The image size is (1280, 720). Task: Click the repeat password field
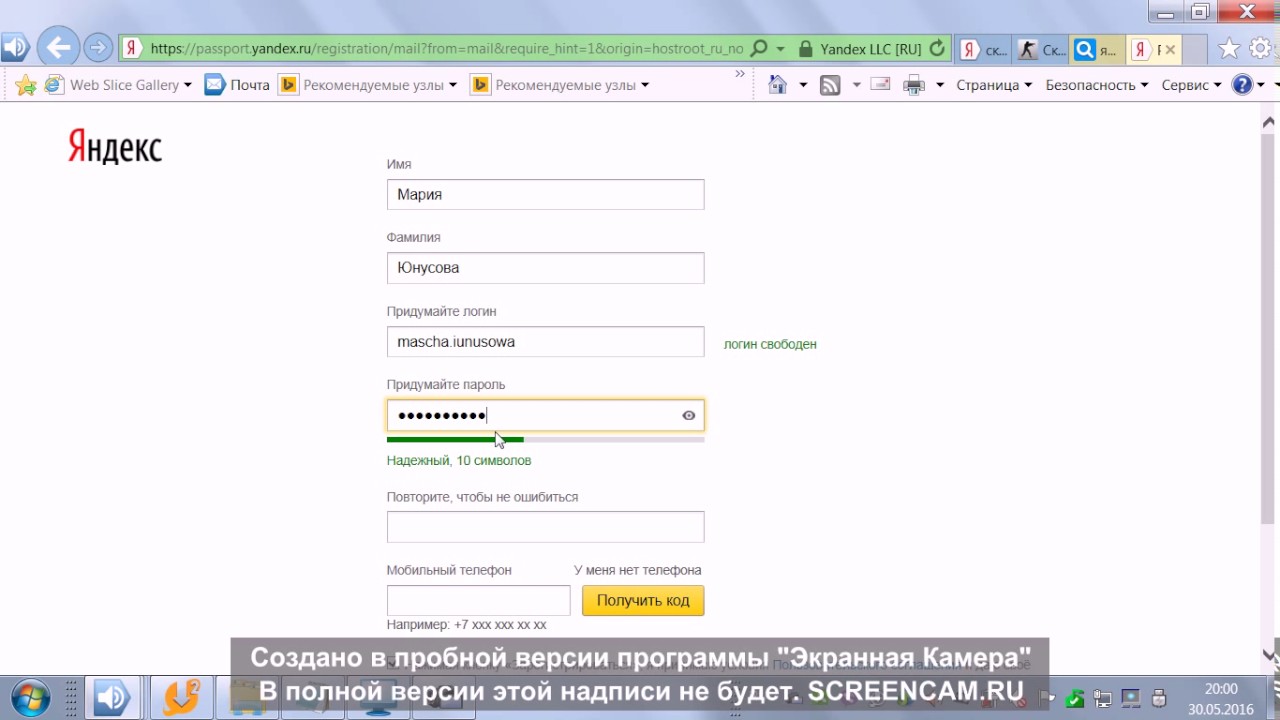545,527
